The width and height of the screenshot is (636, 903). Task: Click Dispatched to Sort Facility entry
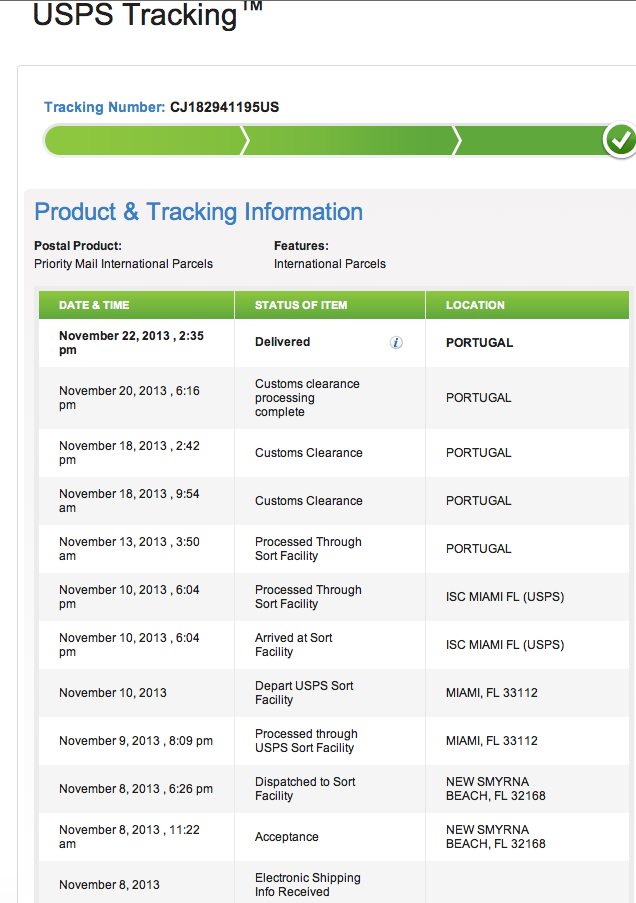click(305, 789)
